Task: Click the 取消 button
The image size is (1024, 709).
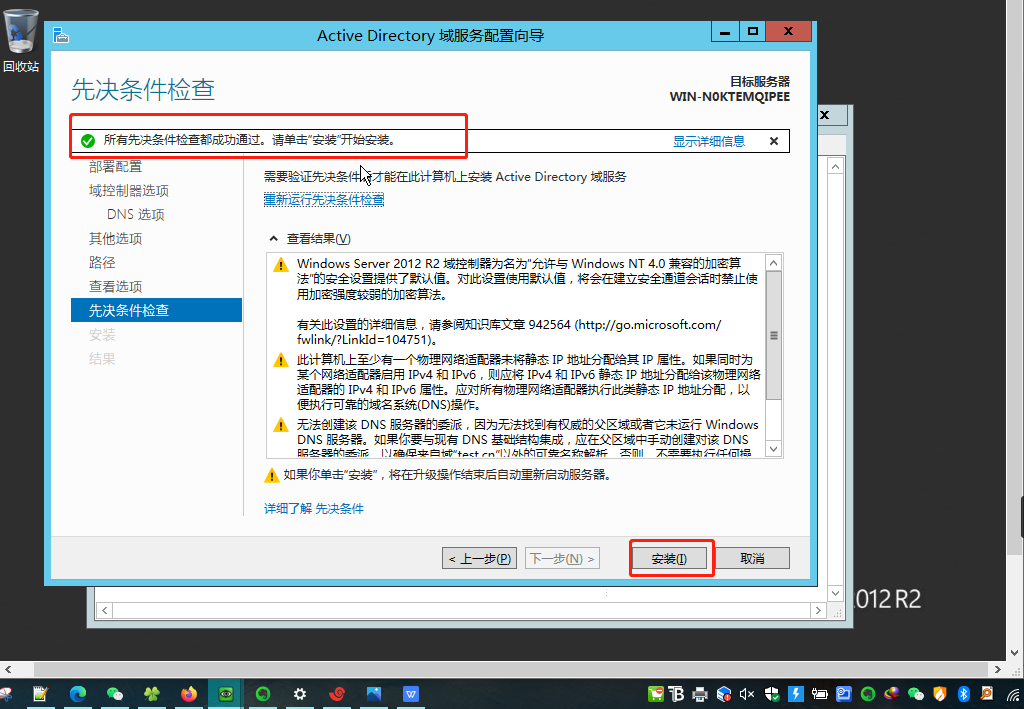Action: pyautogui.click(x=752, y=559)
